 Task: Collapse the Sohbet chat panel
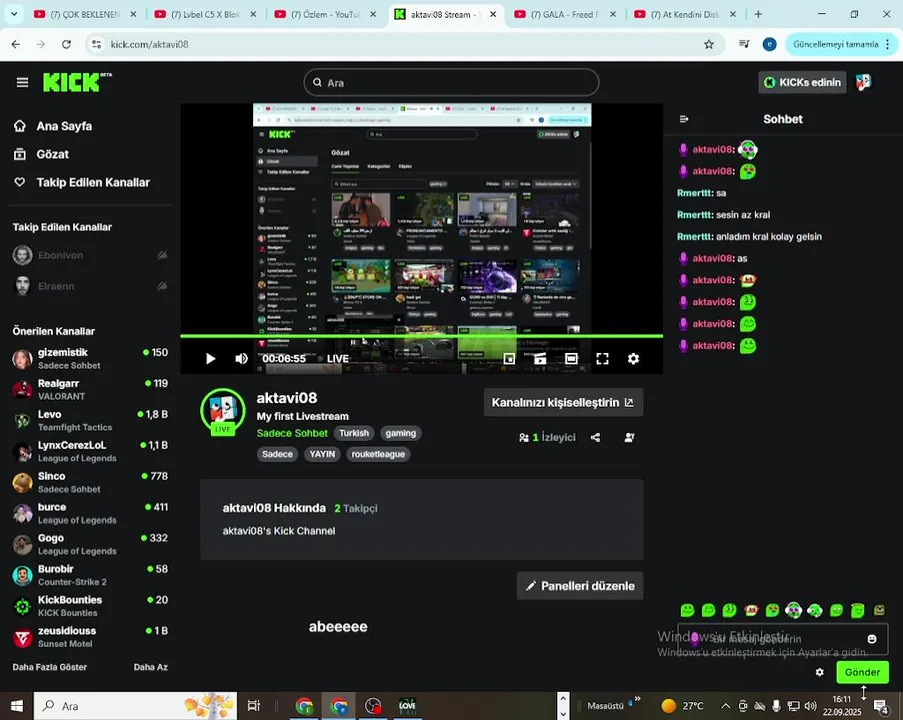pos(684,119)
